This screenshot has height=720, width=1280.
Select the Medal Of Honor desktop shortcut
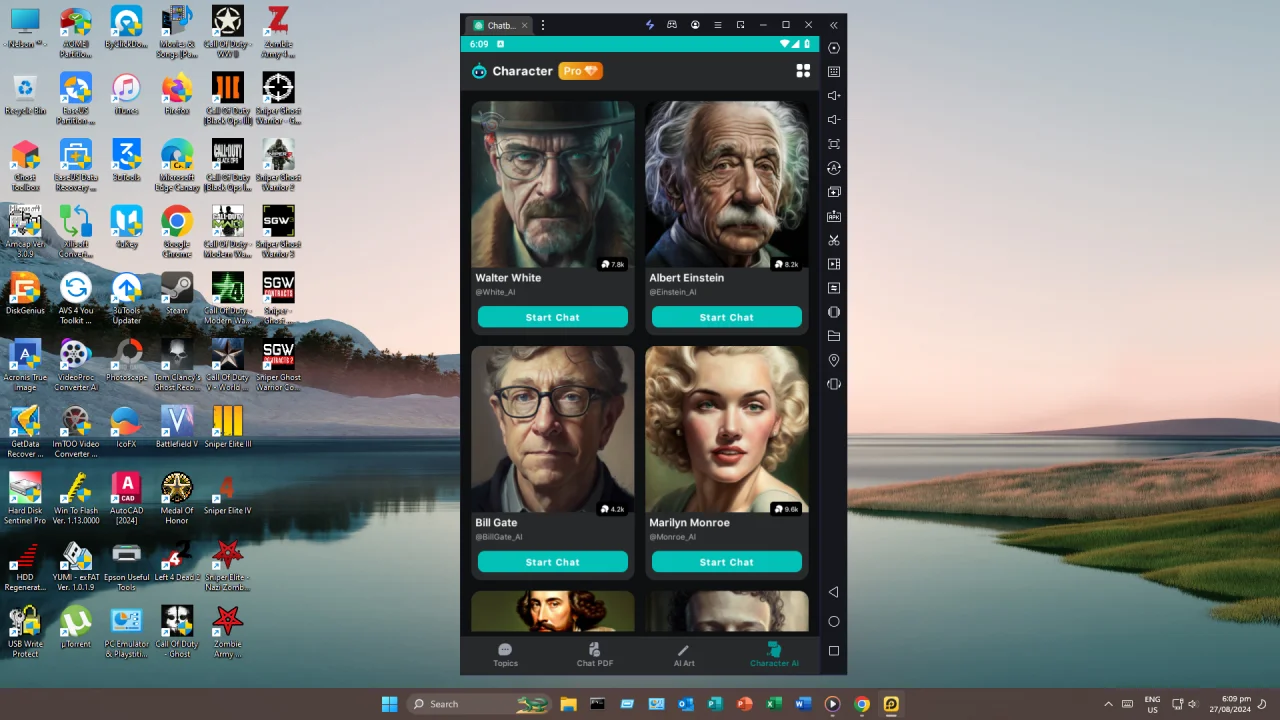pos(177,498)
